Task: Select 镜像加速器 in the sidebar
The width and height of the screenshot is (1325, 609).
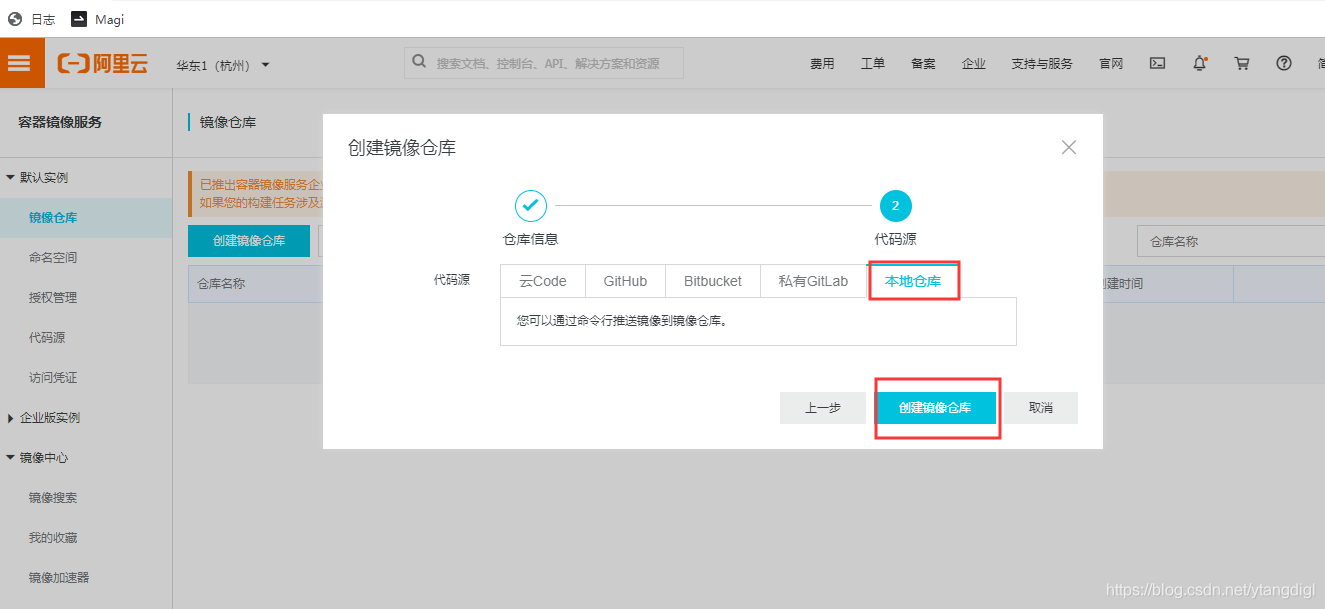Action: [59, 577]
